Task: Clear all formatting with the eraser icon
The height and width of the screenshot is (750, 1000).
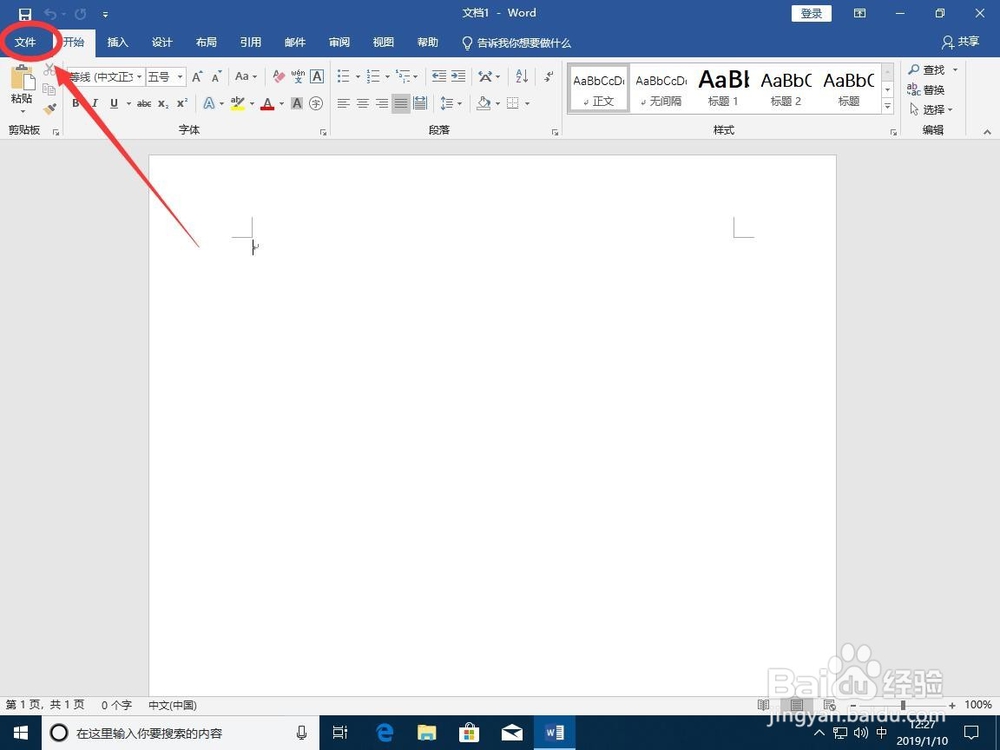Action: pos(279,77)
